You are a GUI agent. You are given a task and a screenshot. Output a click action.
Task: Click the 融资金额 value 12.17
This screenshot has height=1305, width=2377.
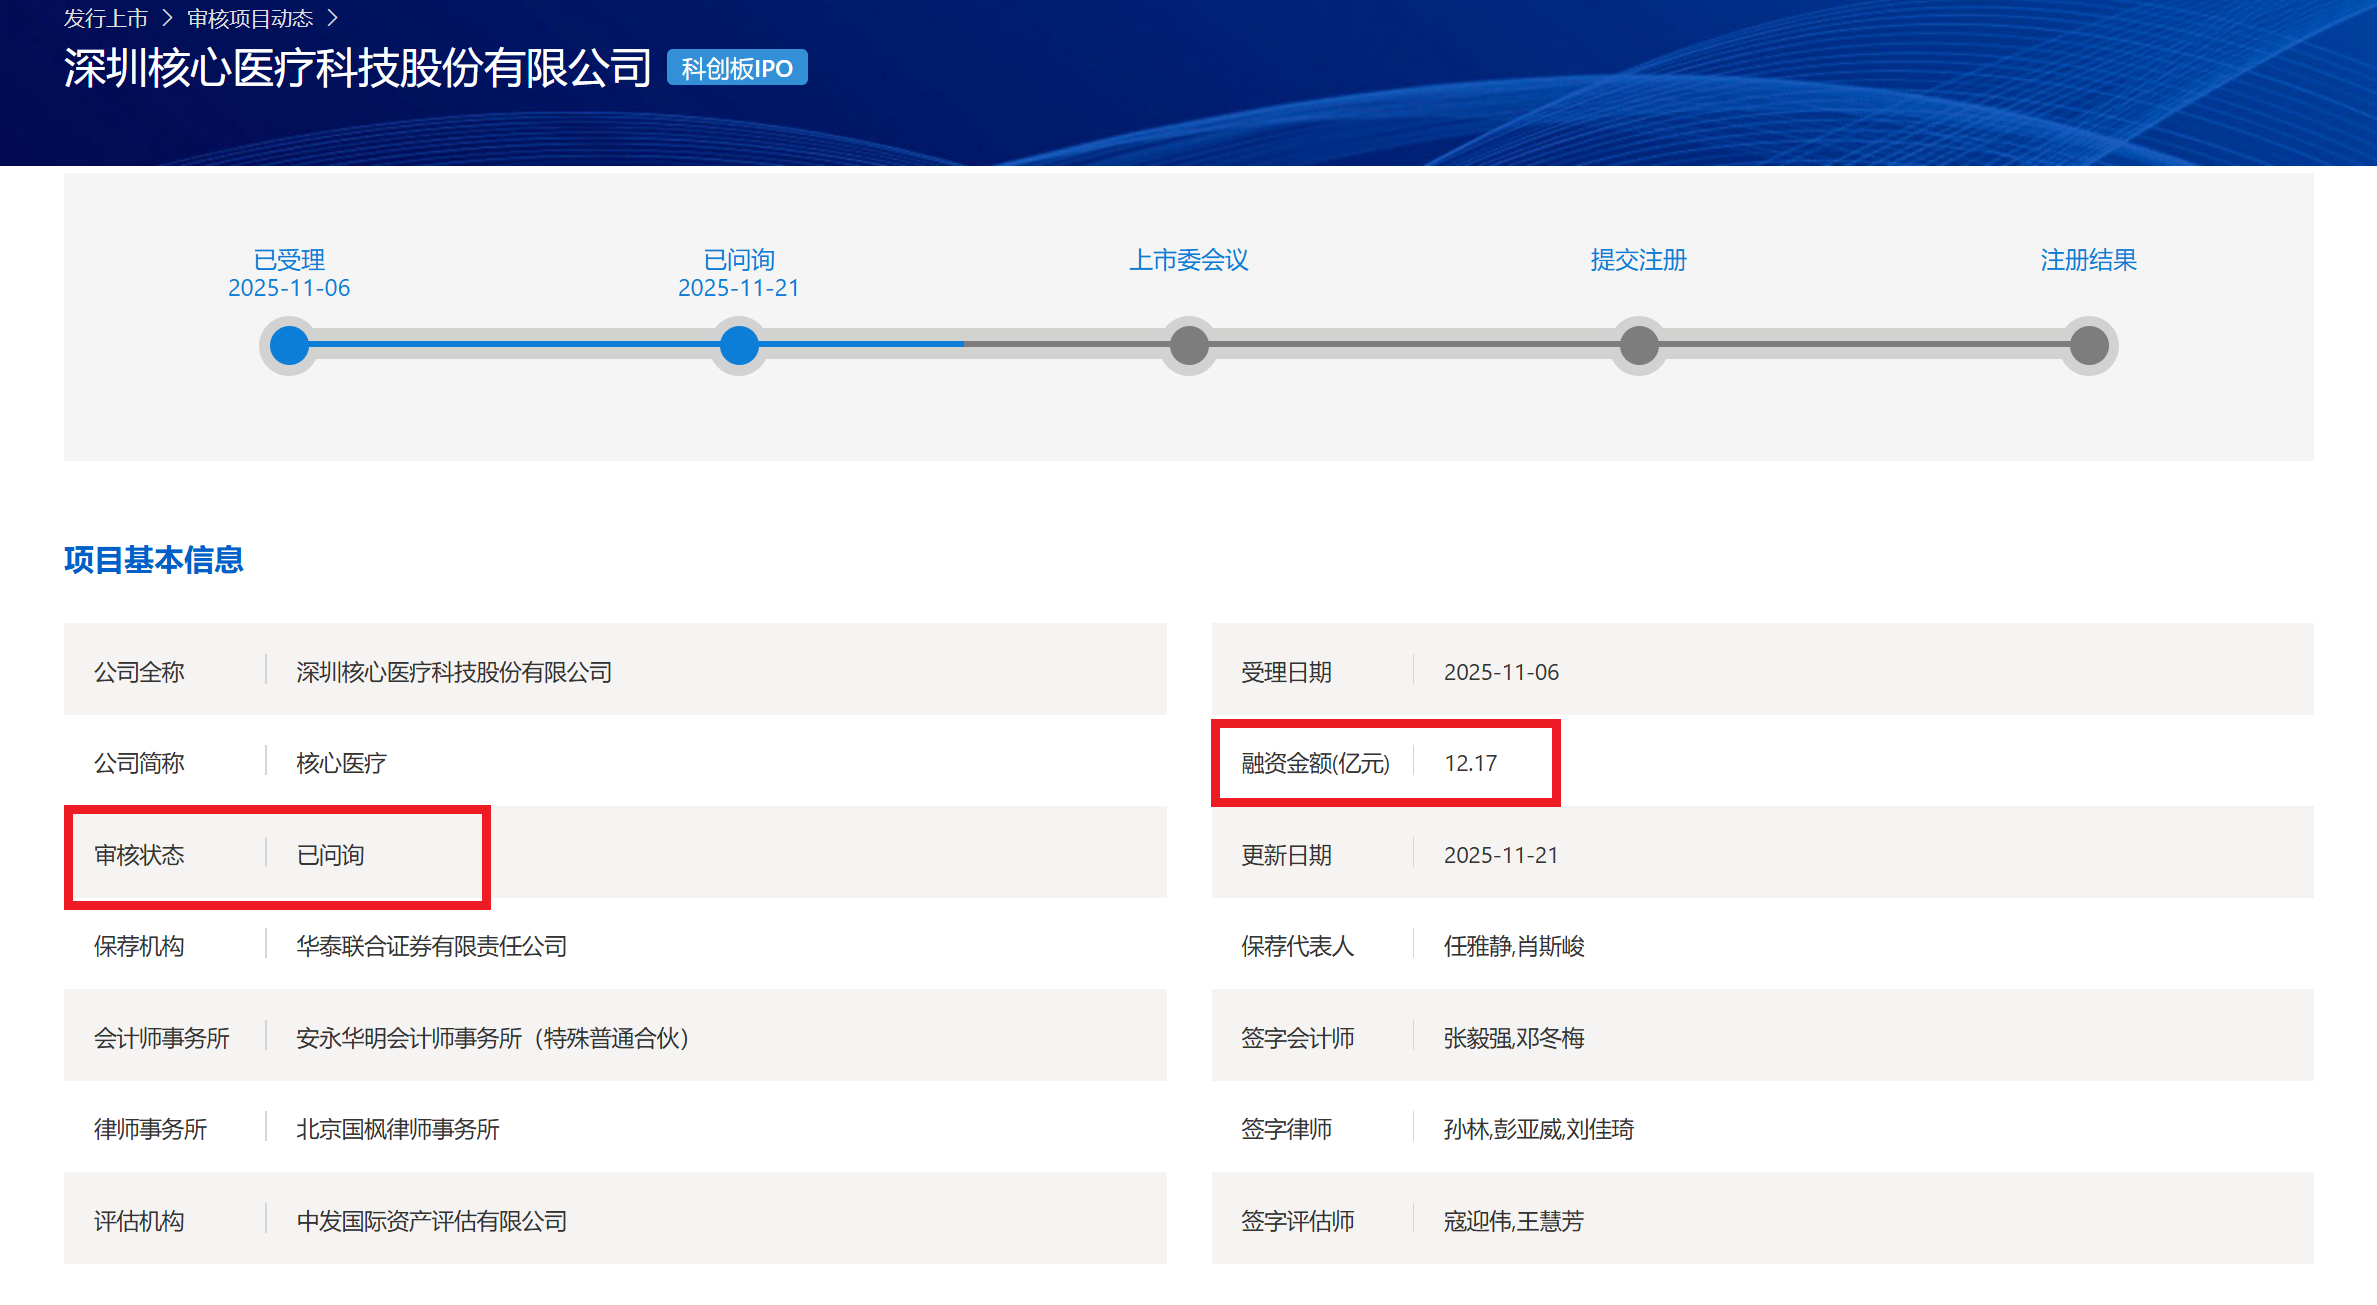click(1470, 763)
